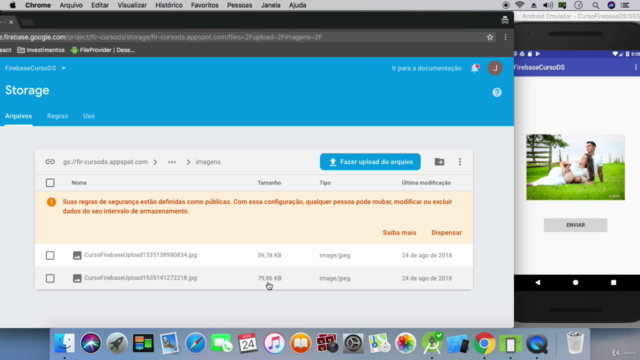Viewport: 640px width, 360px height.
Task: Tap the emulator Back navigation button
Action: 538,282
